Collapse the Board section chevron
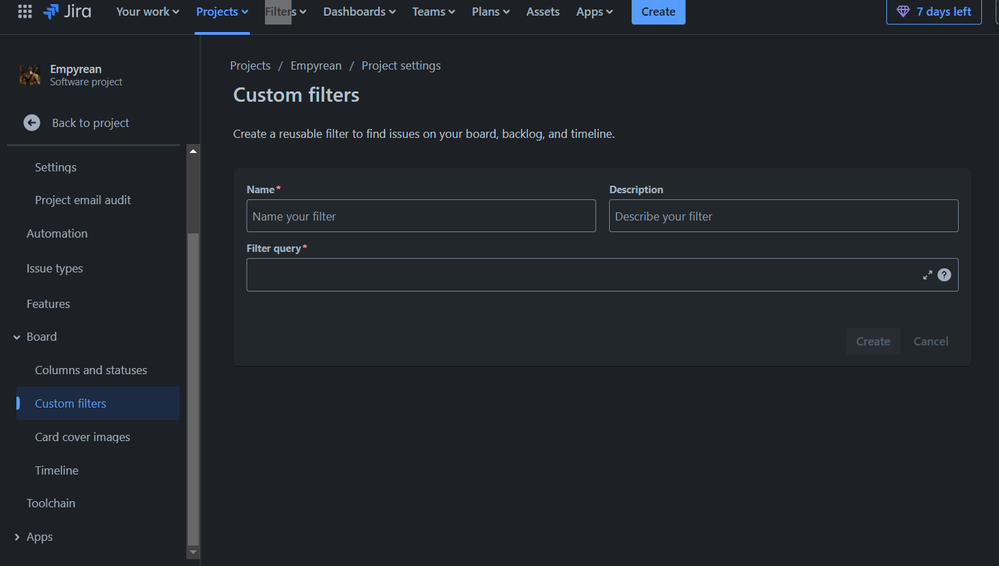 pyautogui.click(x=17, y=337)
